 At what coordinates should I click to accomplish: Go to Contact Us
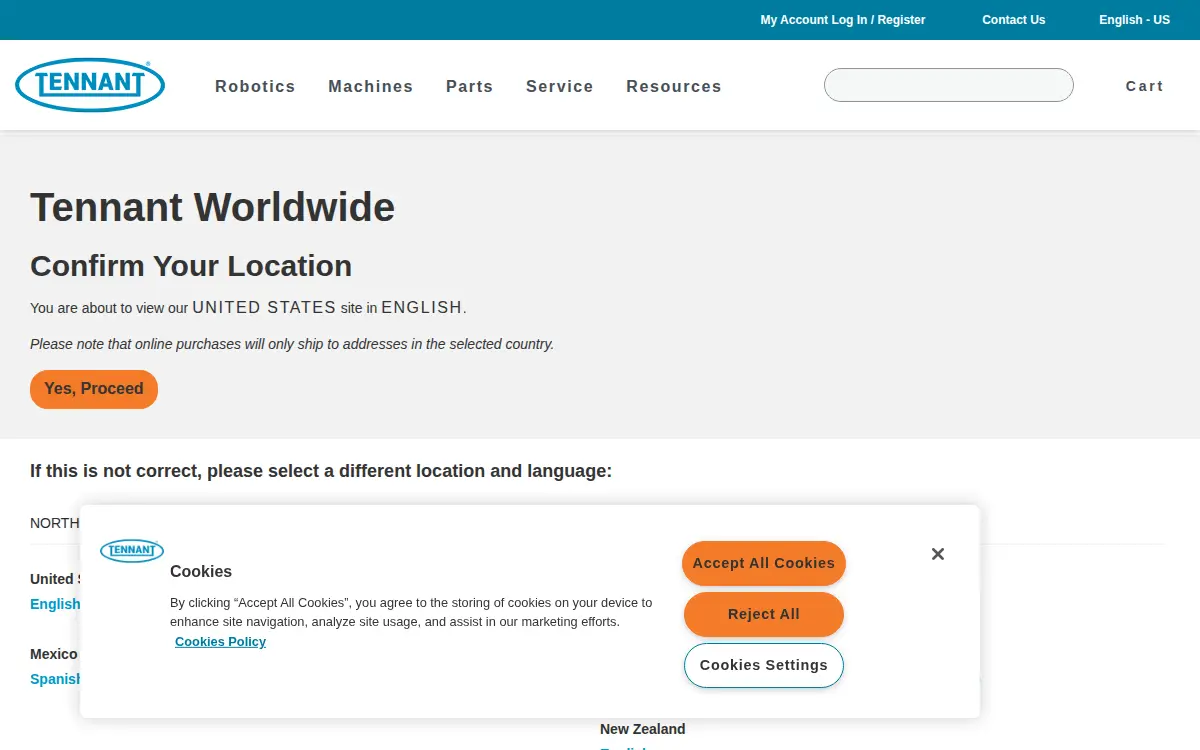[x=1014, y=20]
